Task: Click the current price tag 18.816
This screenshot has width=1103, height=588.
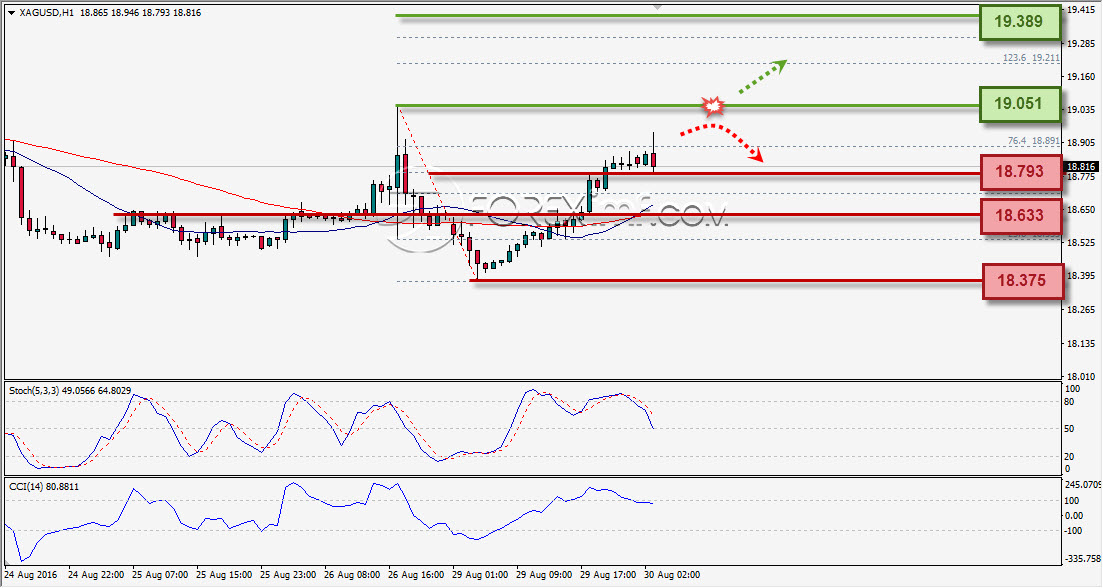Action: pos(1081,167)
